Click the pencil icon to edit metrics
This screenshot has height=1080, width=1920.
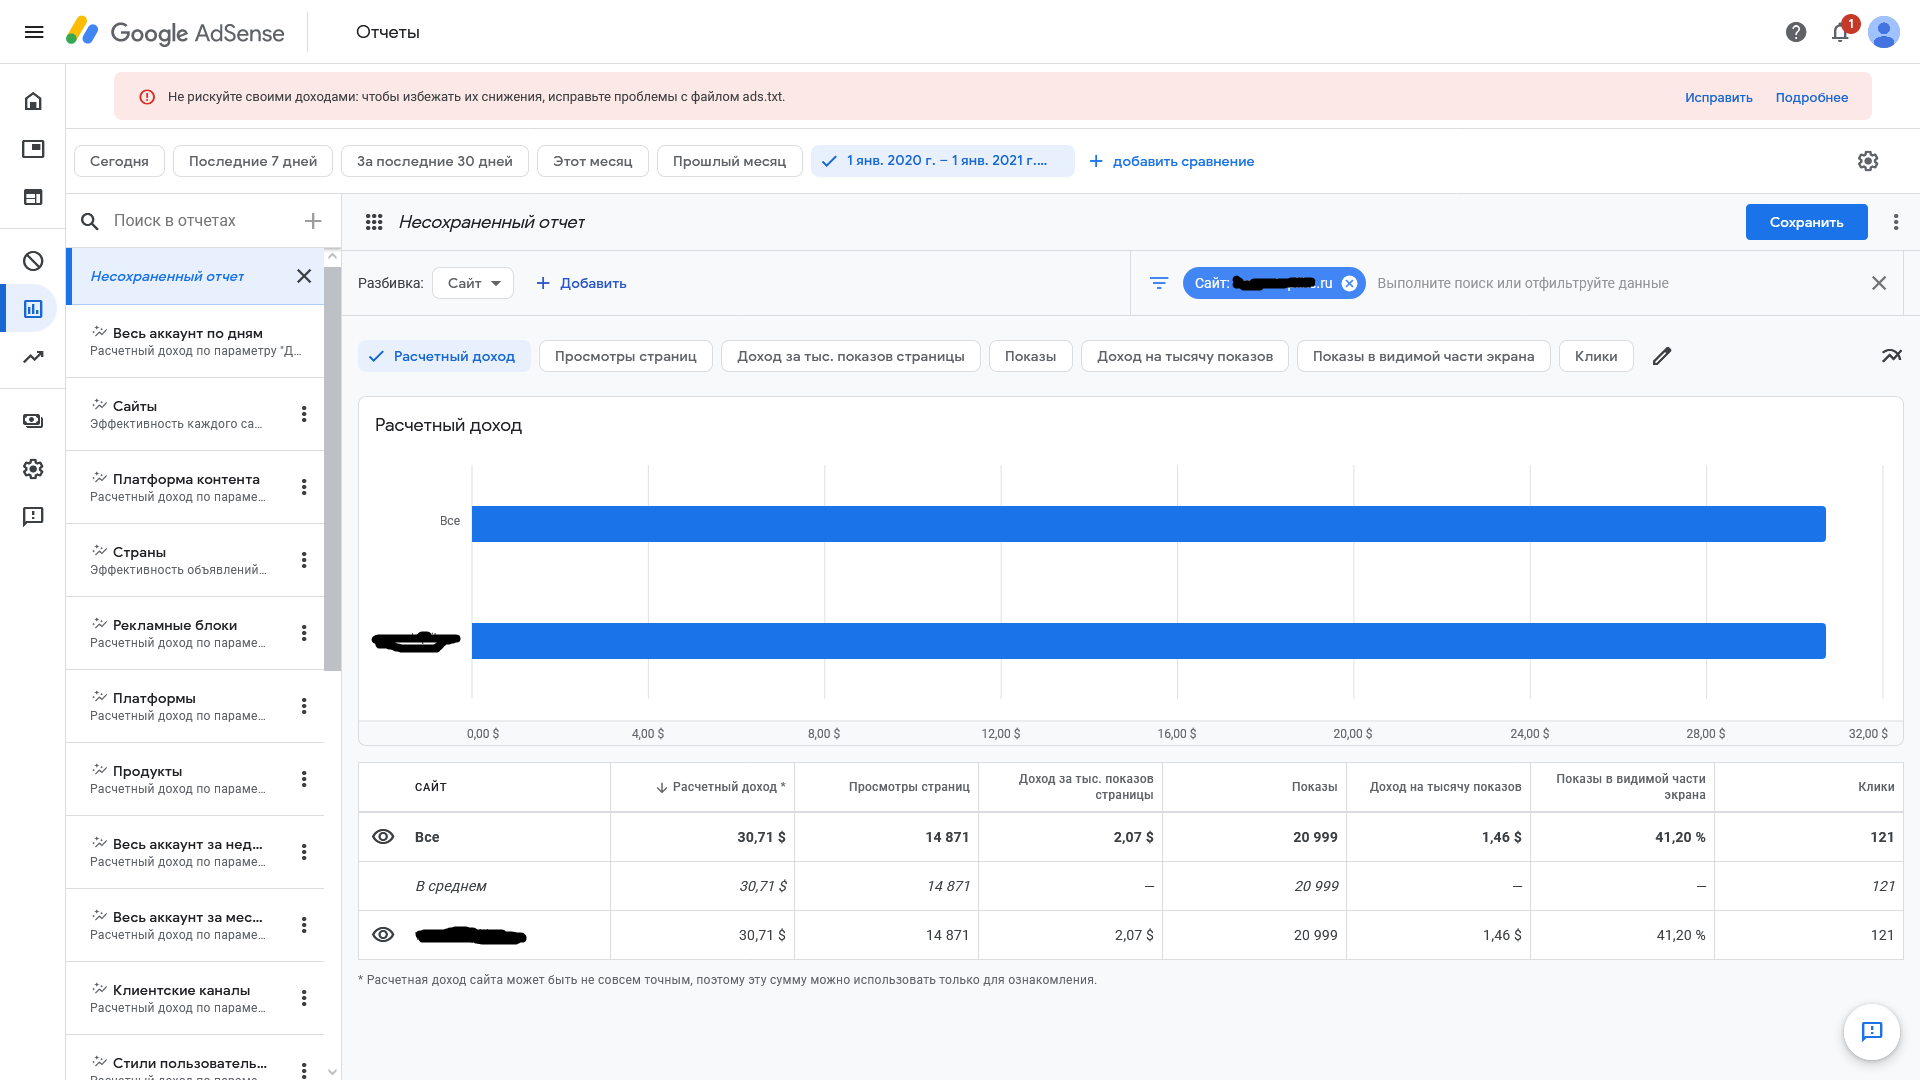pos(1662,356)
